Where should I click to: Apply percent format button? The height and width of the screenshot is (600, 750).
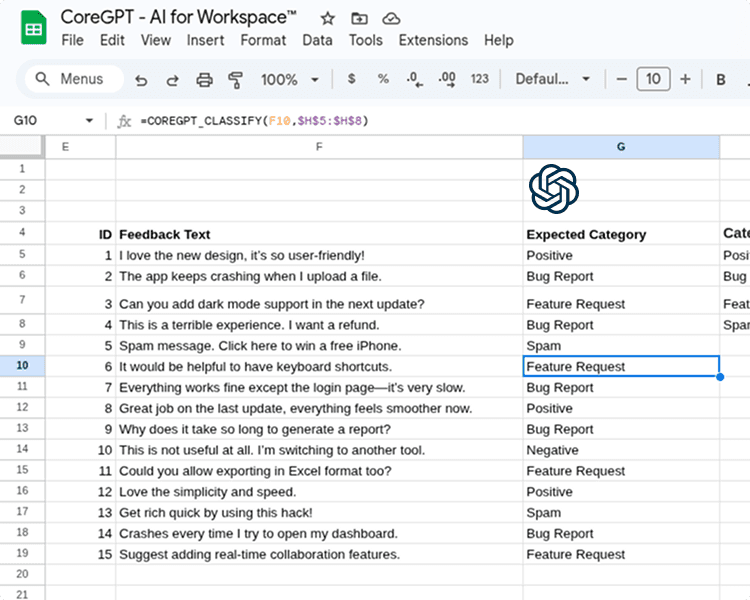pos(383,80)
